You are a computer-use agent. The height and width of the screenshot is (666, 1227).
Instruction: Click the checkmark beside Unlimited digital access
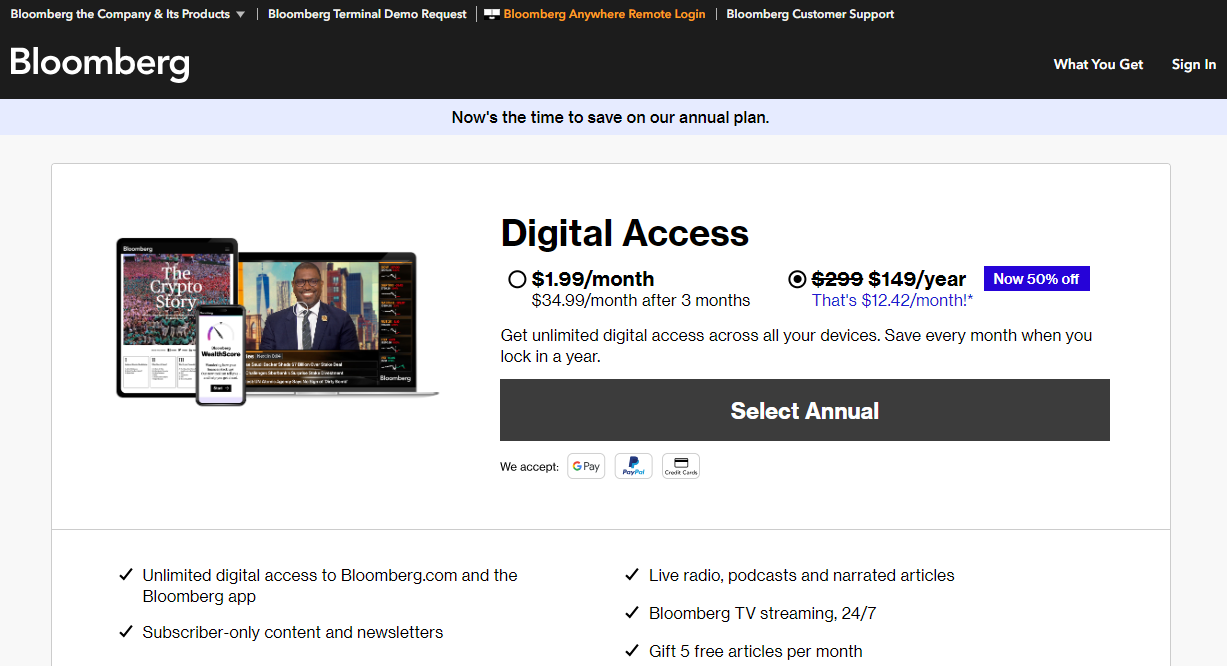(x=126, y=574)
